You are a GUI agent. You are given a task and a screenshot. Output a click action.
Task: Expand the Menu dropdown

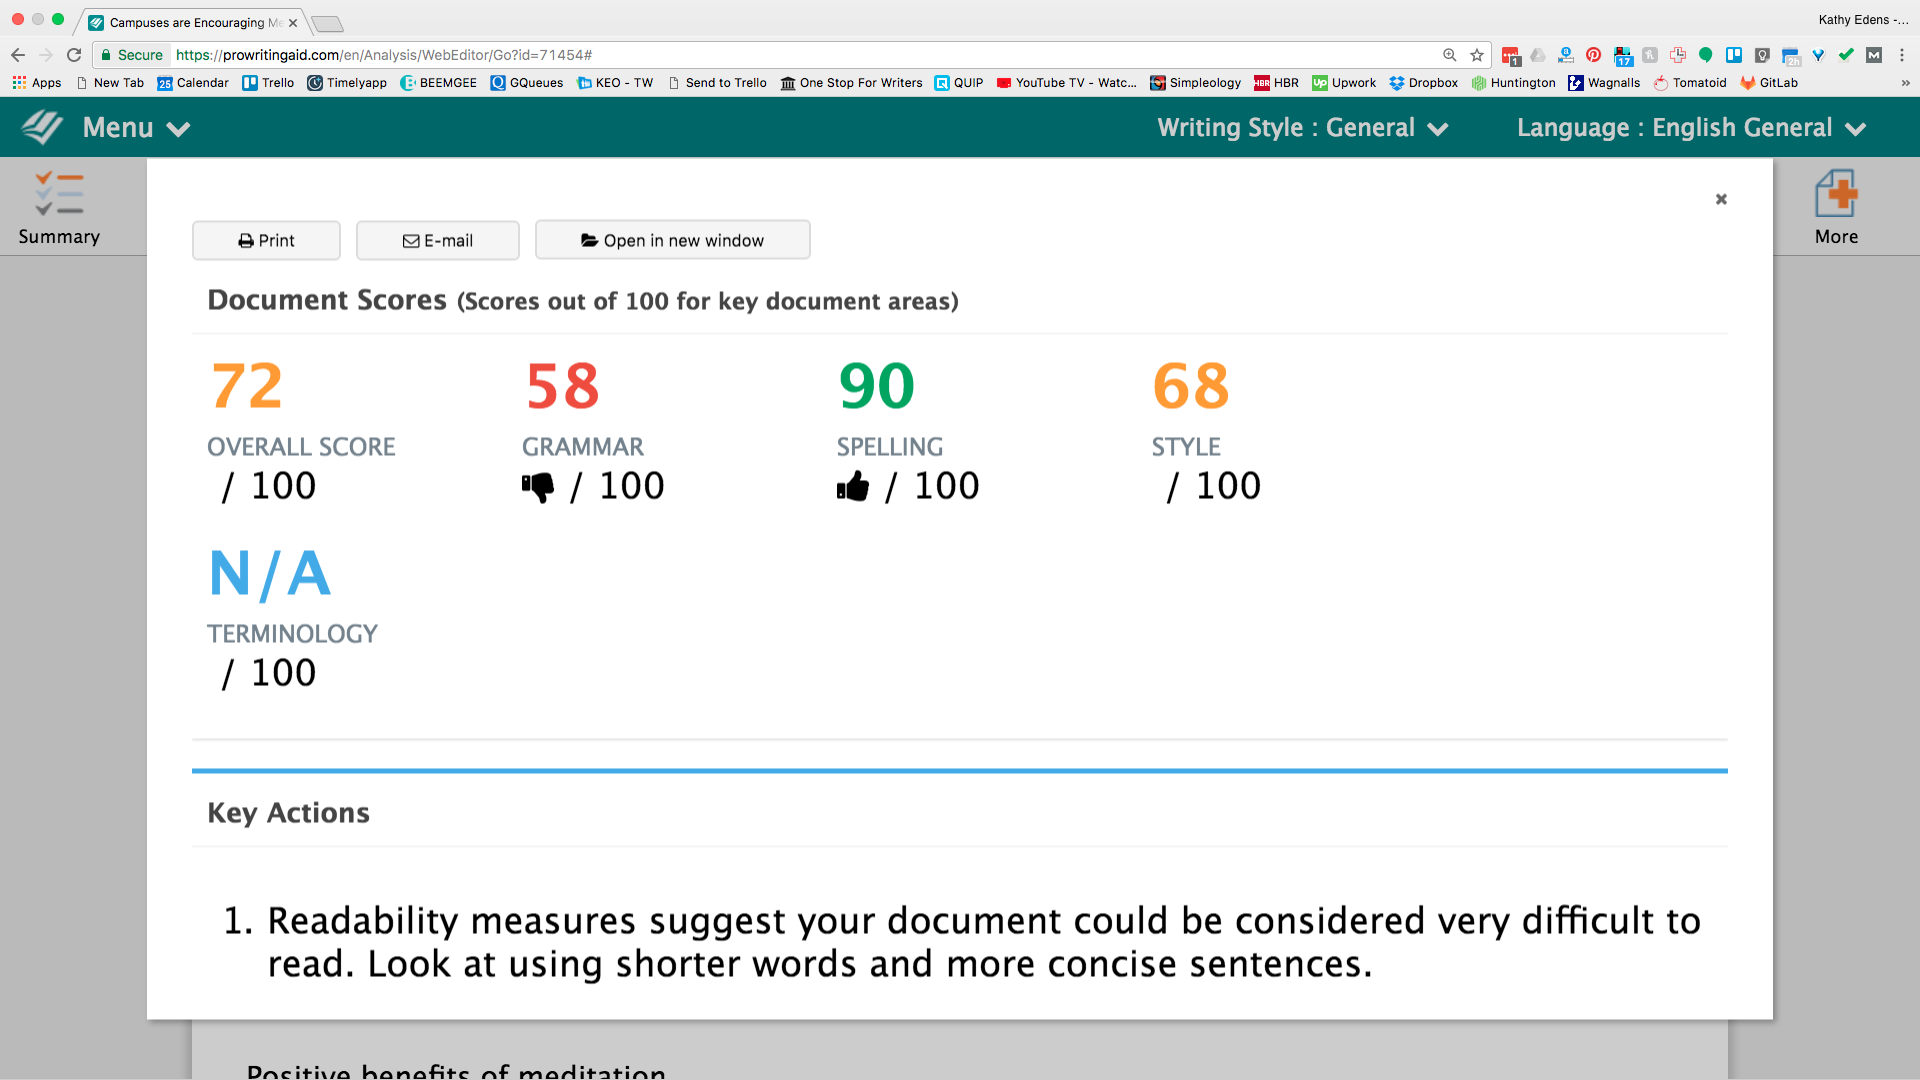click(x=135, y=128)
